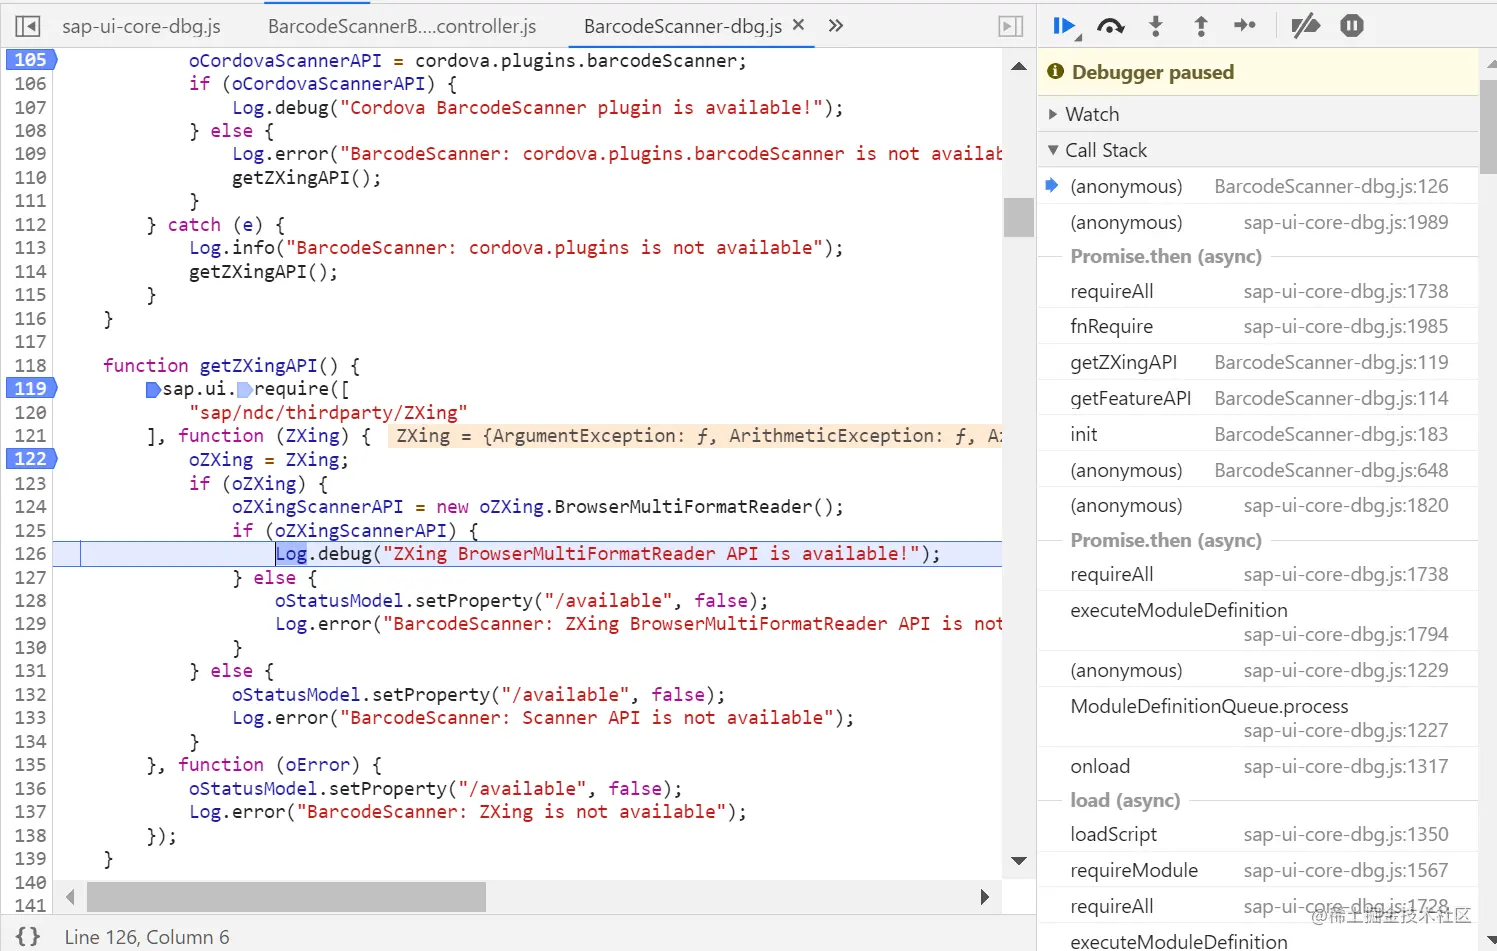Toggle pause on exceptions

(x=1352, y=26)
